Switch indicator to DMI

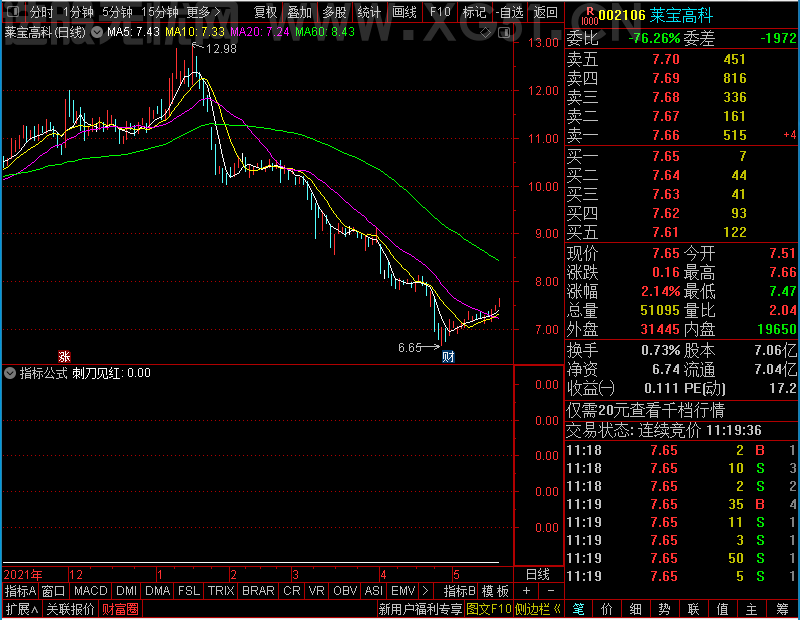click(x=126, y=591)
